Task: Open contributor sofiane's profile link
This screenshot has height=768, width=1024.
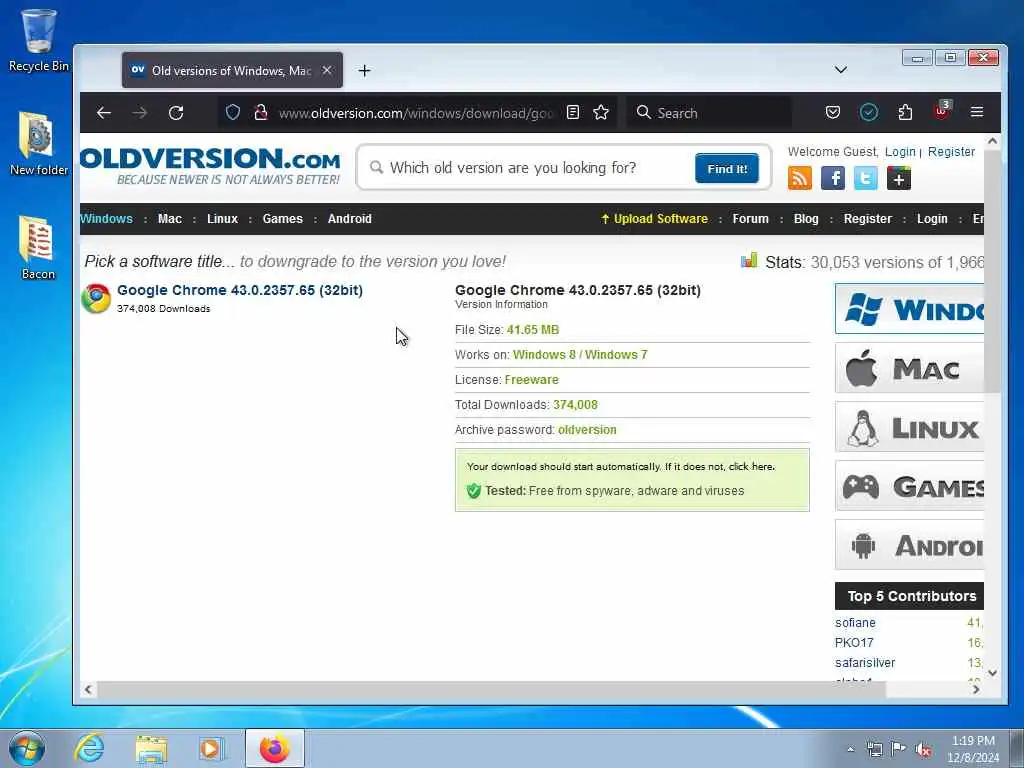Action: pos(855,623)
